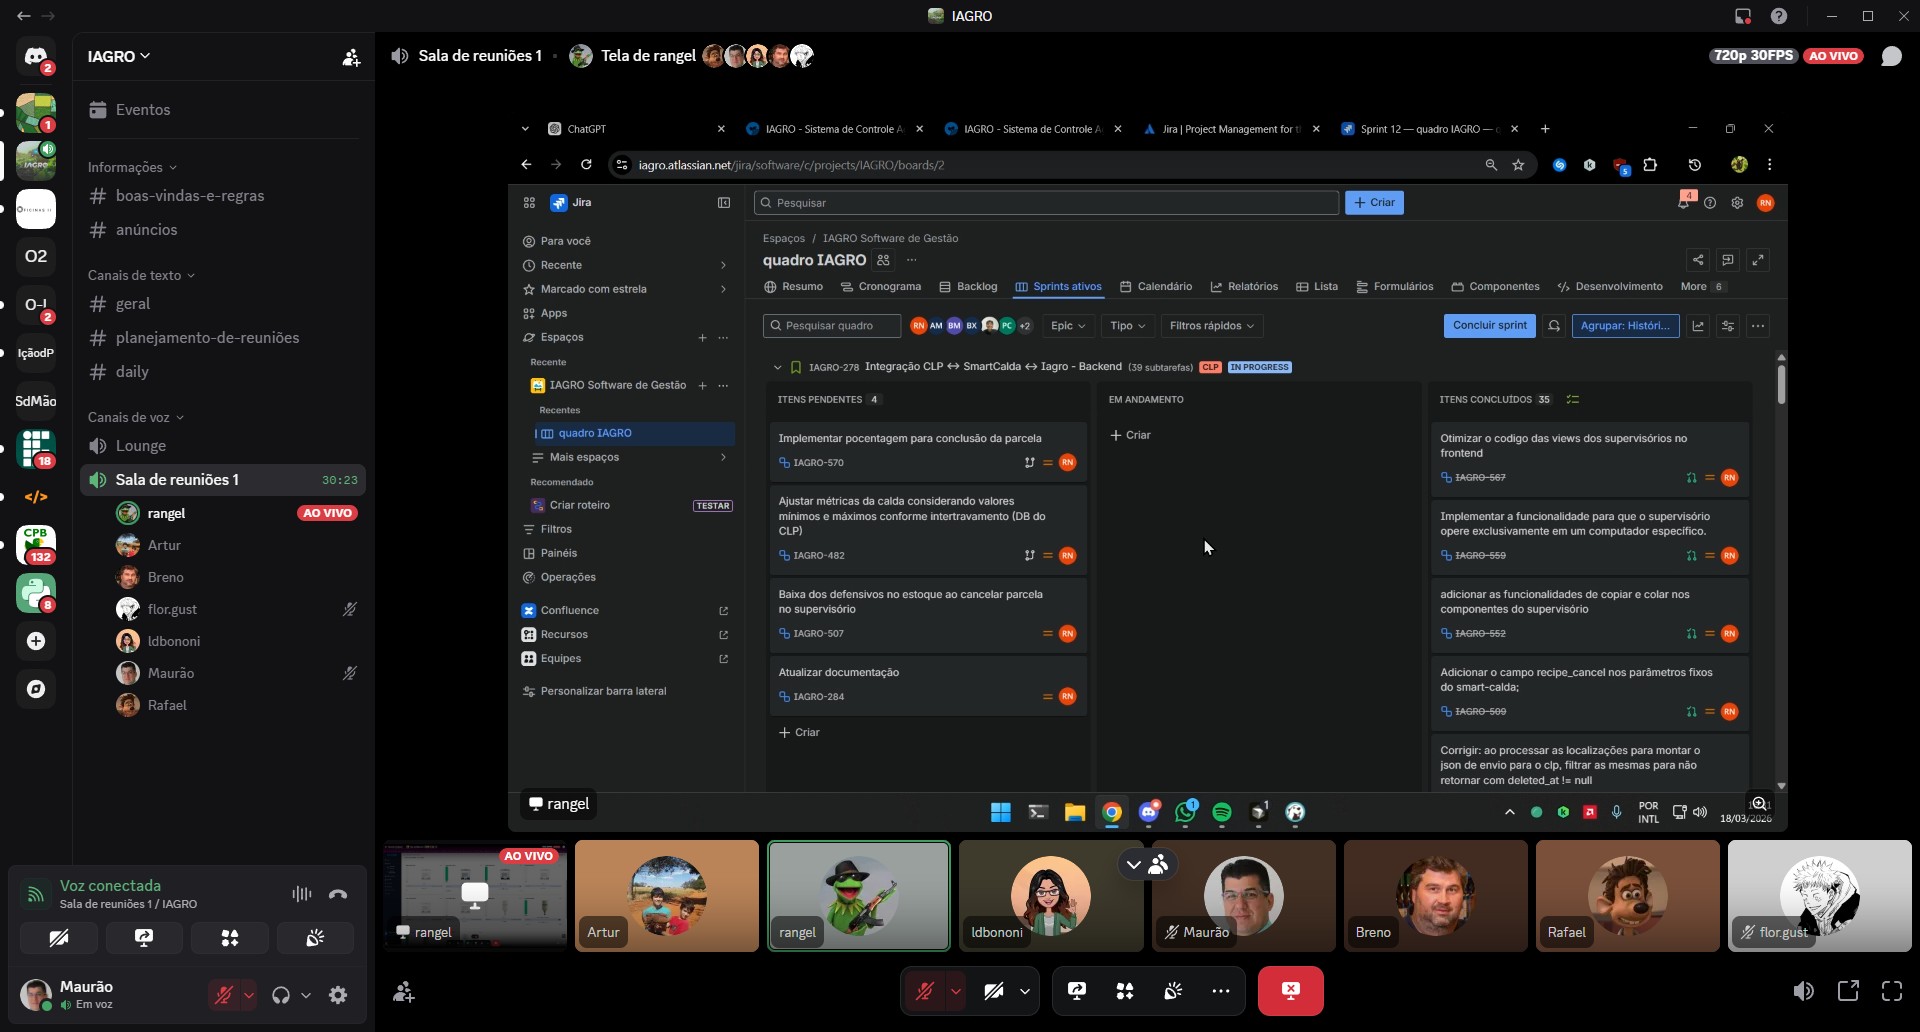
Task: Select the code brackets server icon
Action: click(36, 497)
